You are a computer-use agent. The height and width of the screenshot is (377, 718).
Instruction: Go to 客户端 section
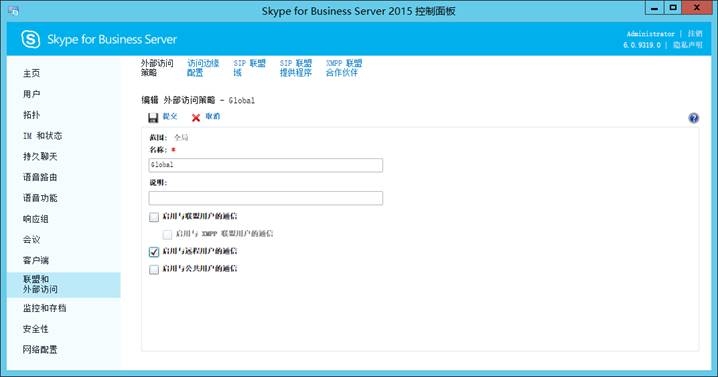point(36,260)
